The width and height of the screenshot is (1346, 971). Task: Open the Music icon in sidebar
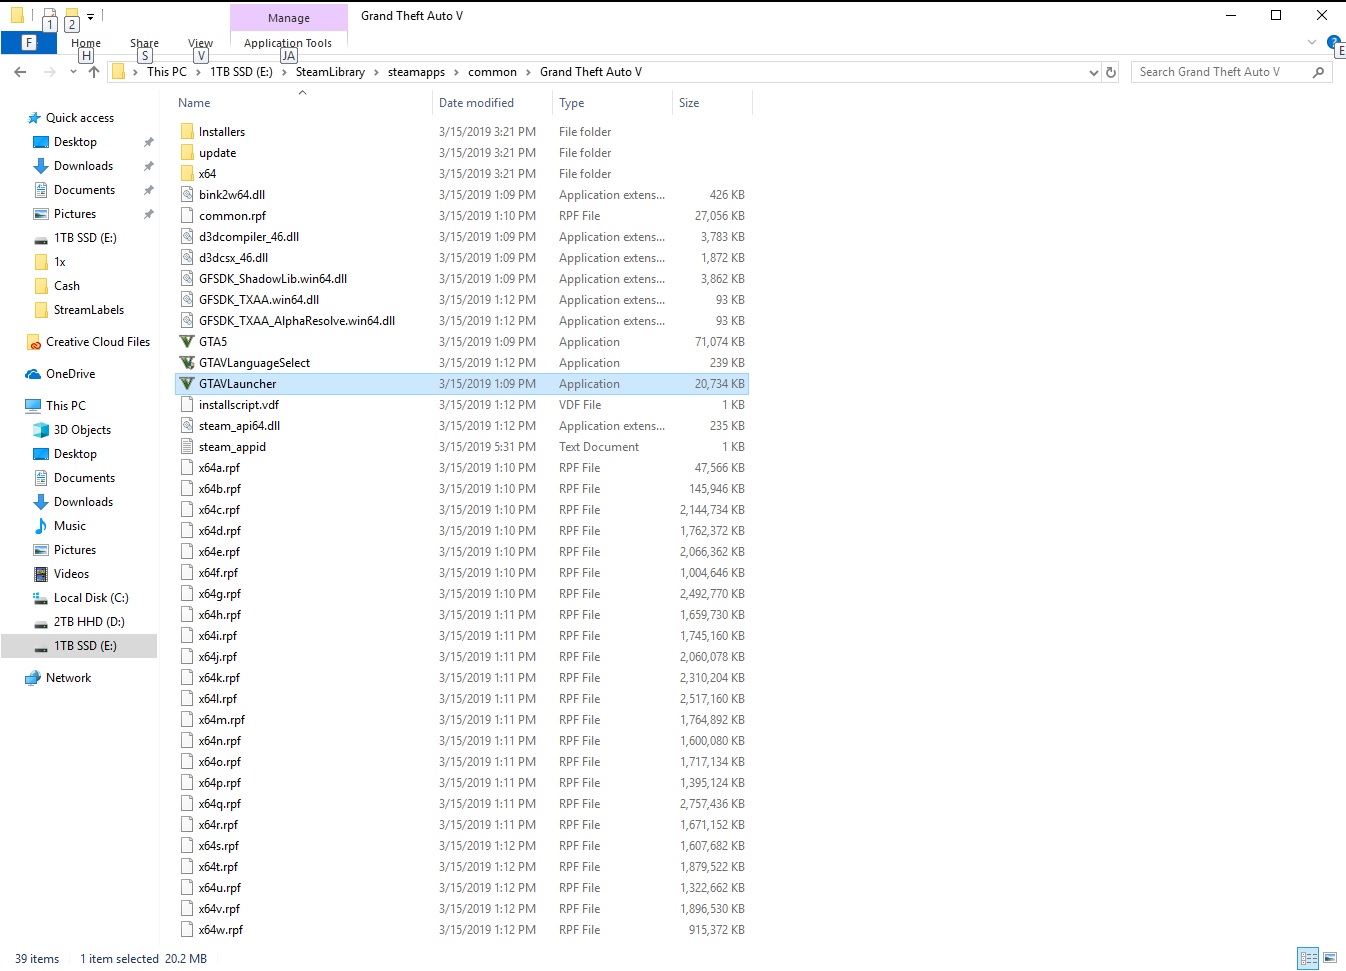click(41, 526)
